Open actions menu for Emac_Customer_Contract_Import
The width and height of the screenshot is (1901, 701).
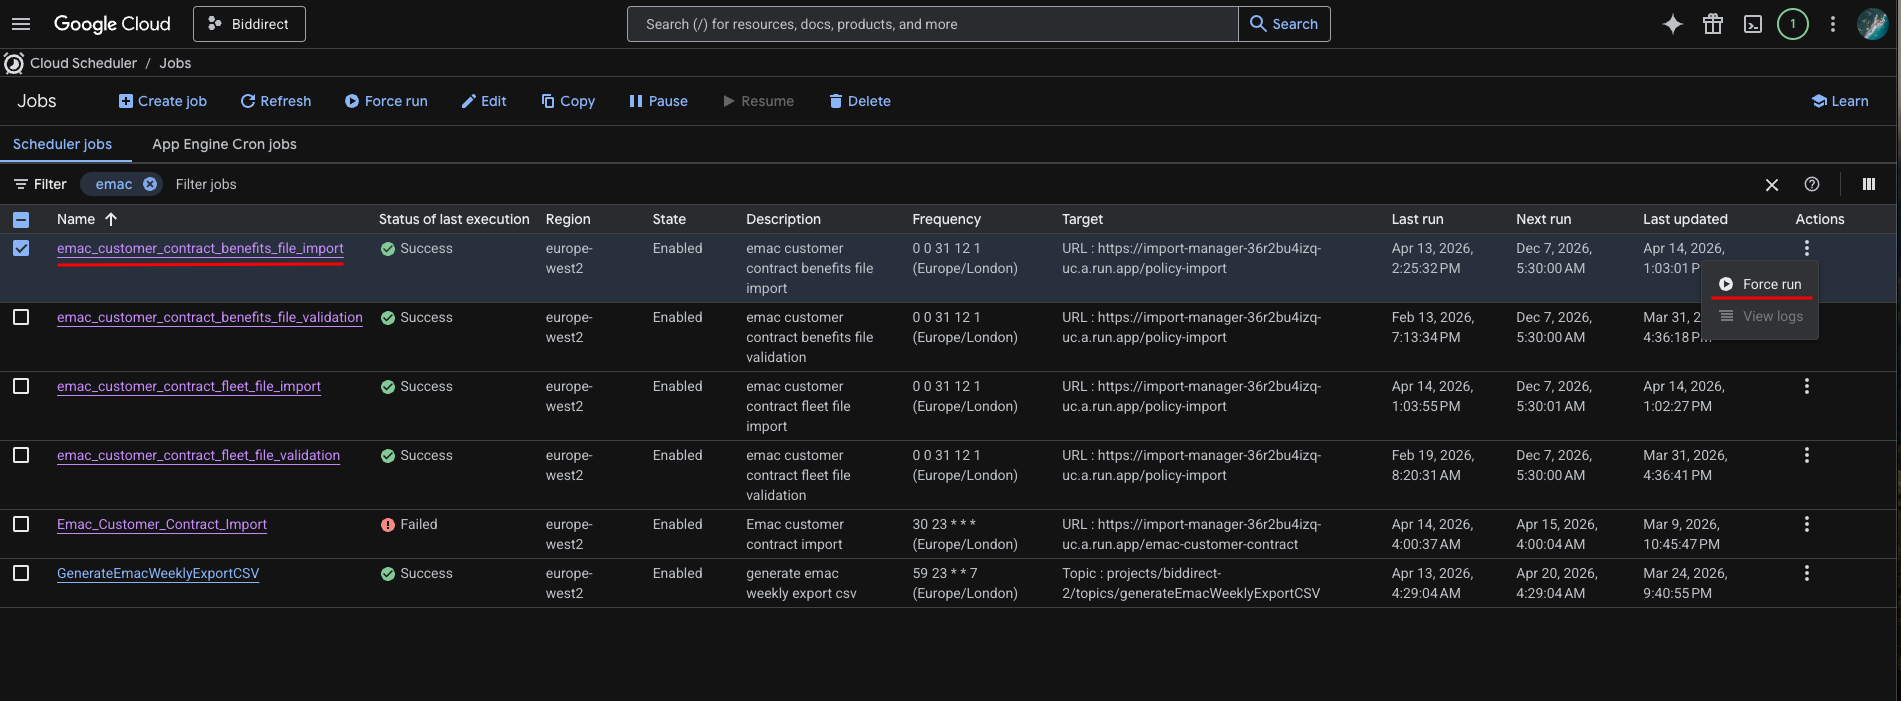(1806, 524)
